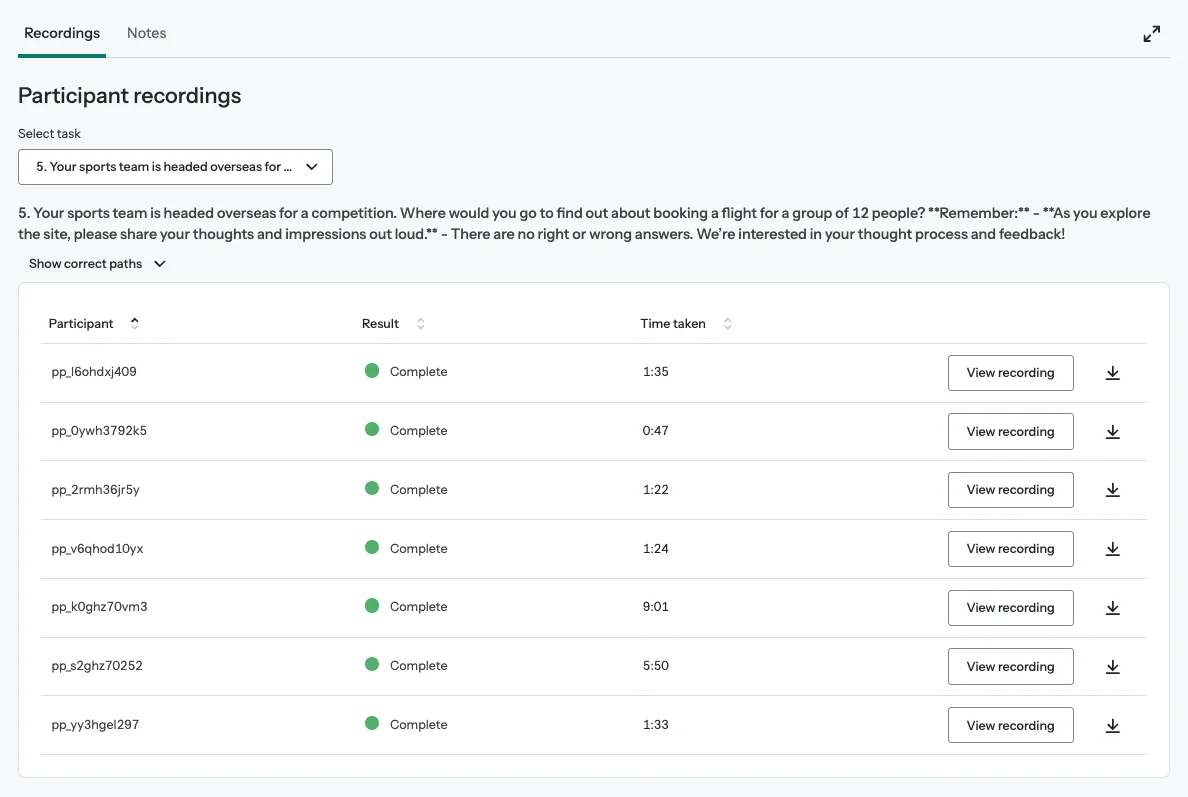View recording for pp_k0ghz70vm3
Screen dimensions: 1188x797
1010,608
